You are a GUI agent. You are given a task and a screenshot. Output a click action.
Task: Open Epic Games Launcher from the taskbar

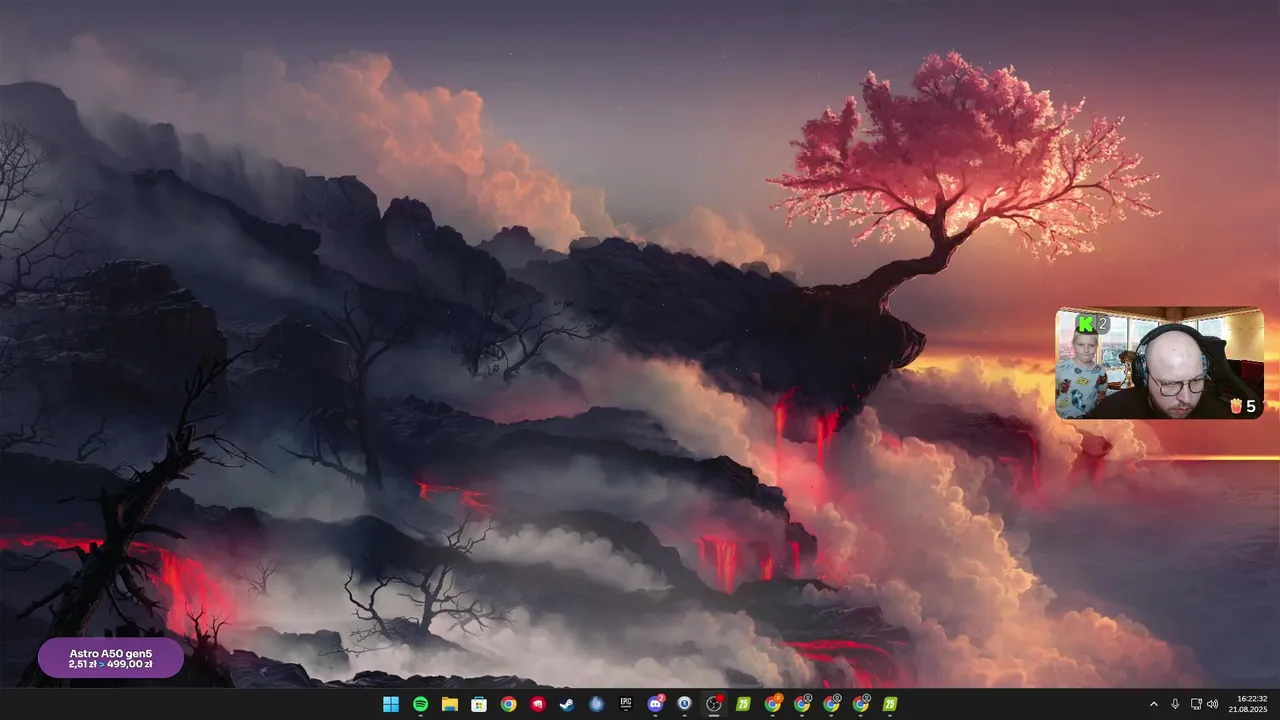(626, 704)
